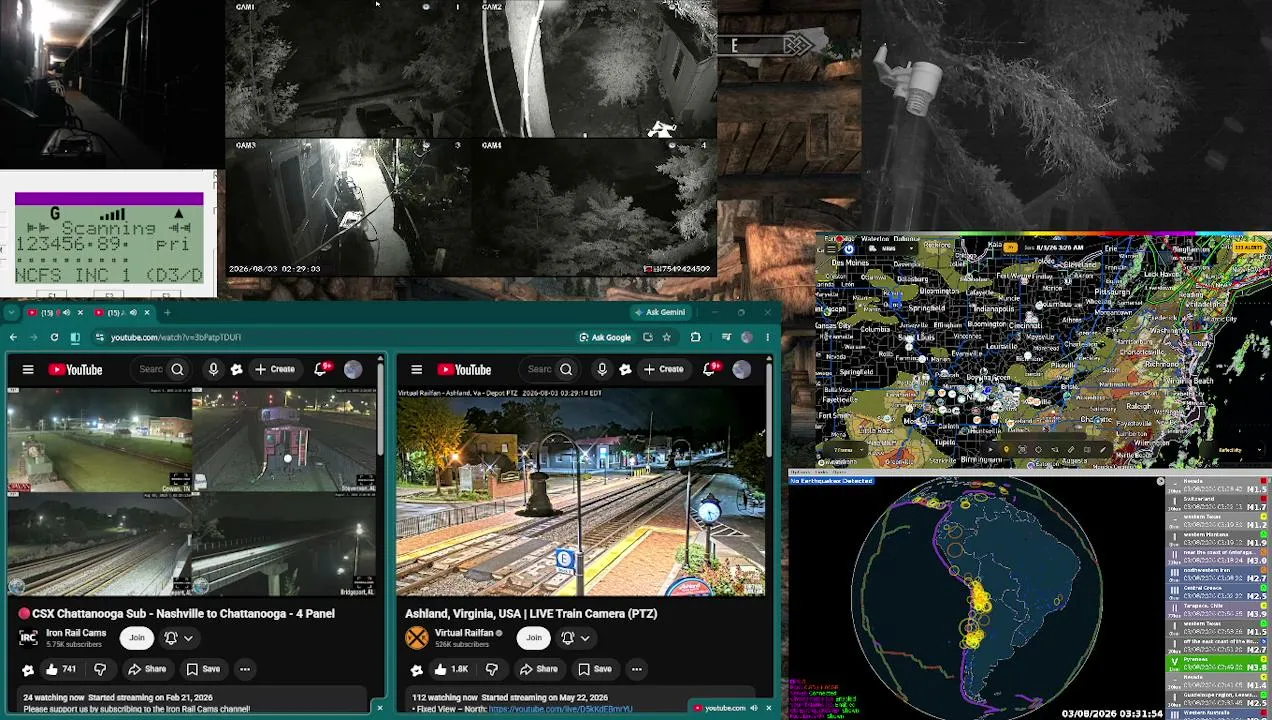Click the 333 ALERTS button on radar
Viewport: 1272px width, 720px height.
[x=1248, y=247]
